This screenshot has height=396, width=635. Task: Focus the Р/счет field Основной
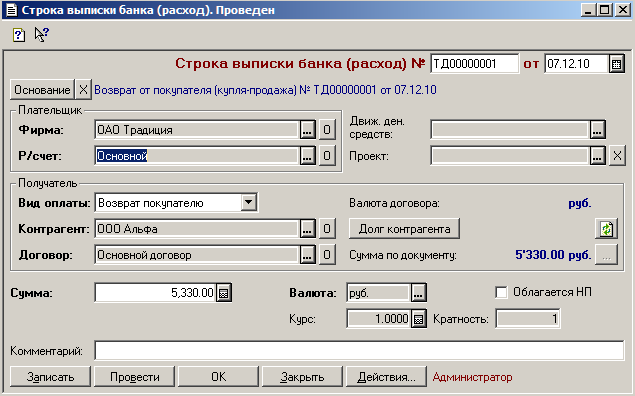197,156
